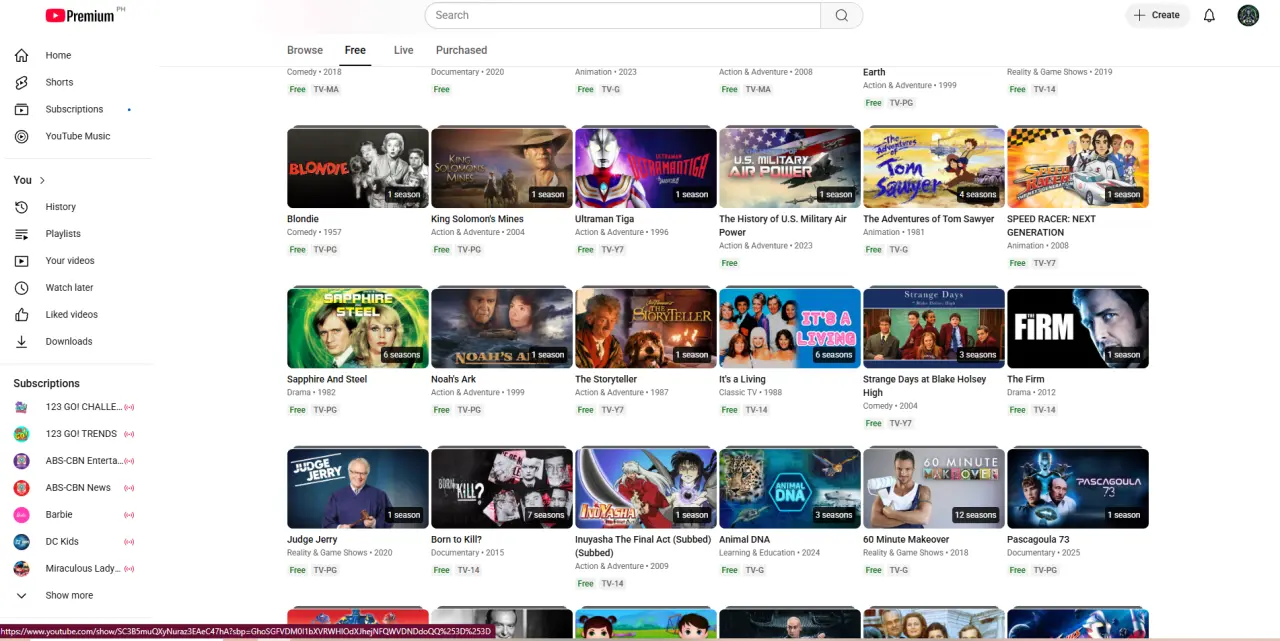1280x641 pixels.
Task: Focus the Search input field
Action: (622, 15)
